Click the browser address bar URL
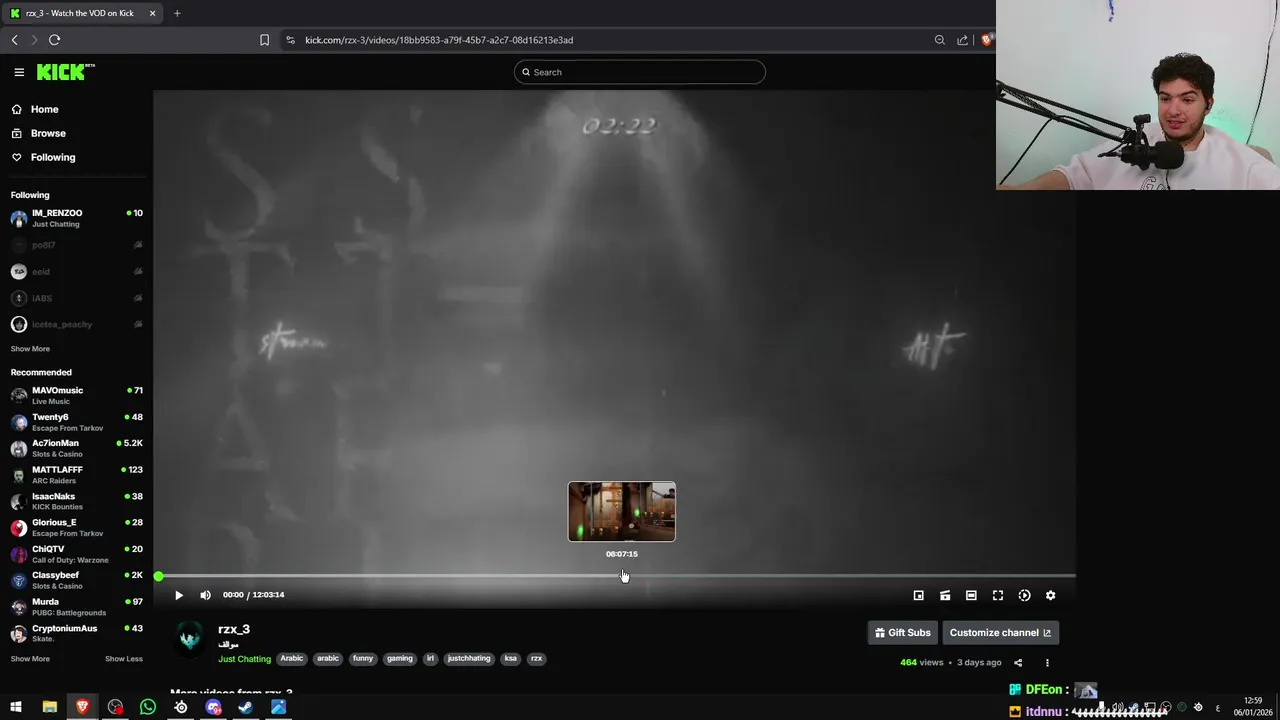Image resolution: width=1280 pixels, height=720 pixels. pyautogui.click(x=439, y=40)
